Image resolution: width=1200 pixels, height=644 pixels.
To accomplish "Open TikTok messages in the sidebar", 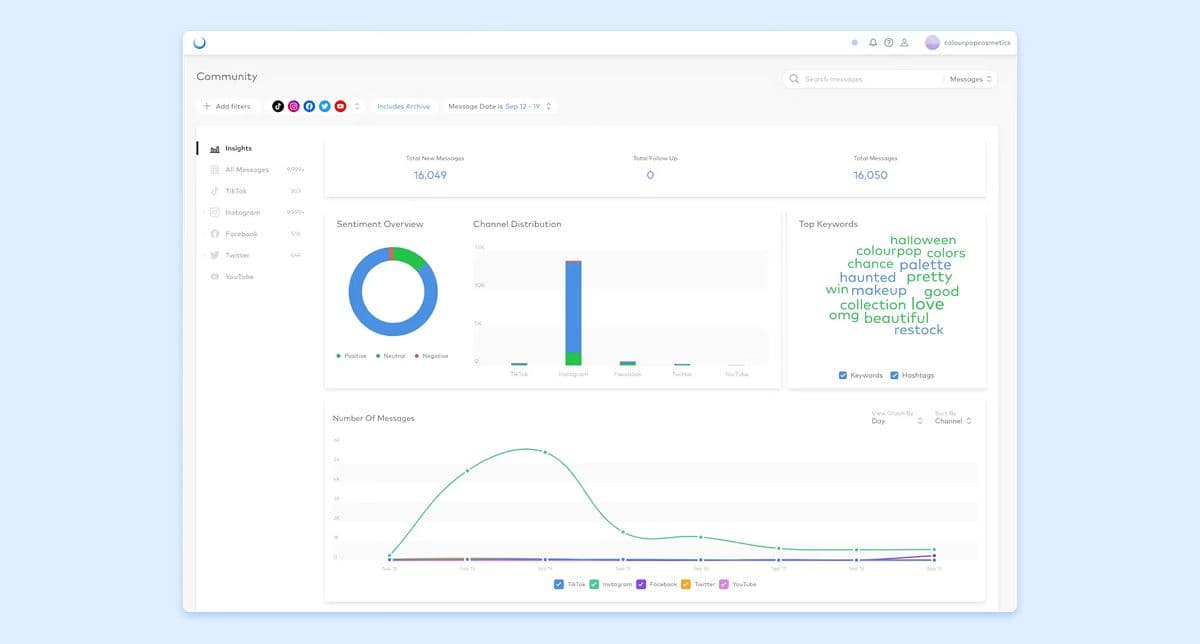I will click(x=236, y=191).
